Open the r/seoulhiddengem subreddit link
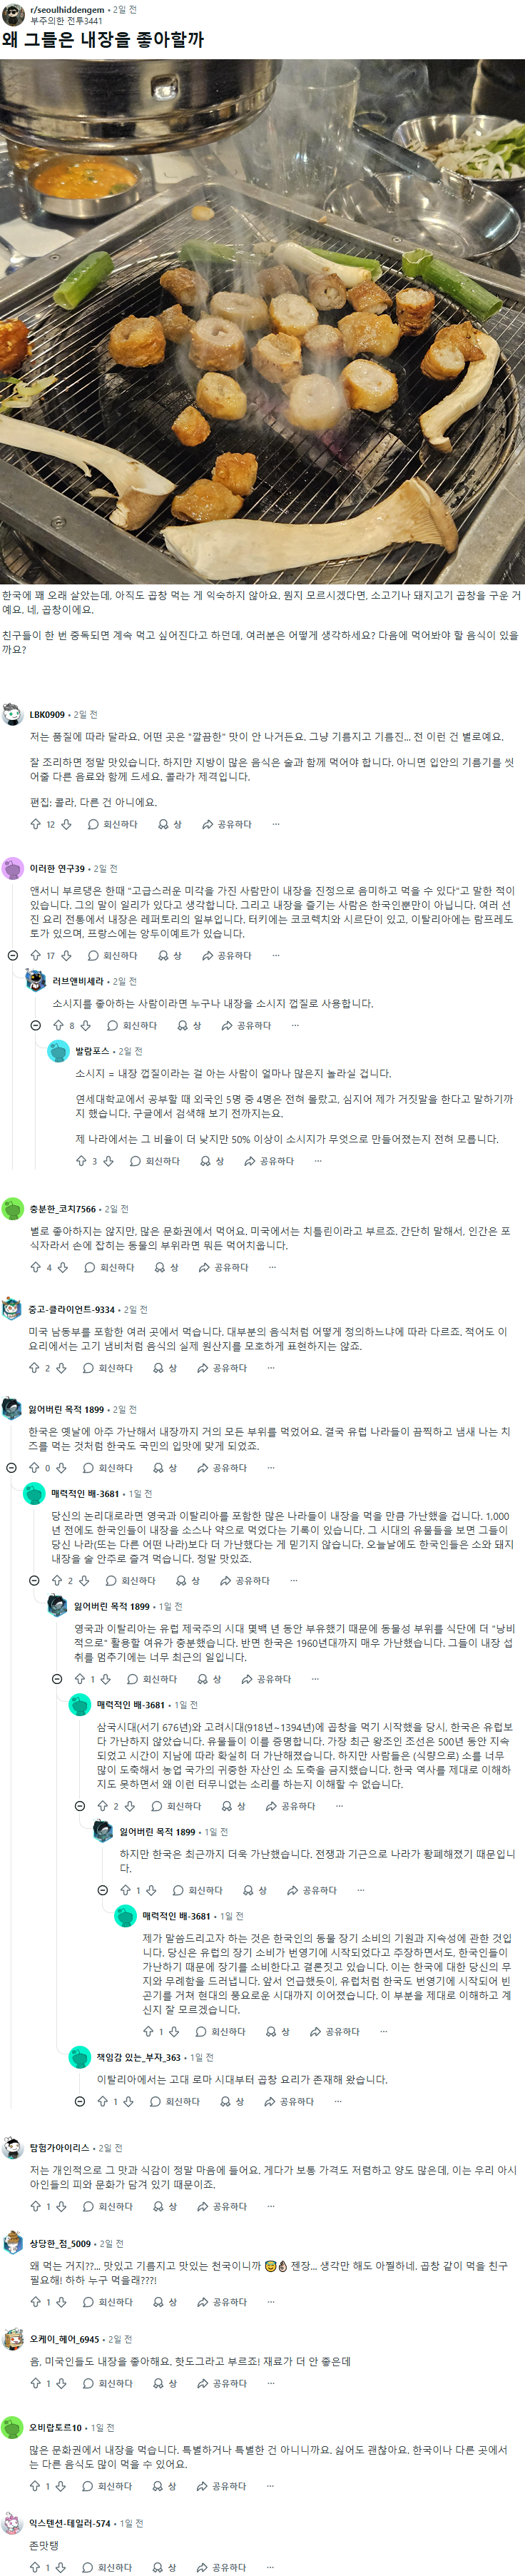525x2576 pixels. [67, 9]
